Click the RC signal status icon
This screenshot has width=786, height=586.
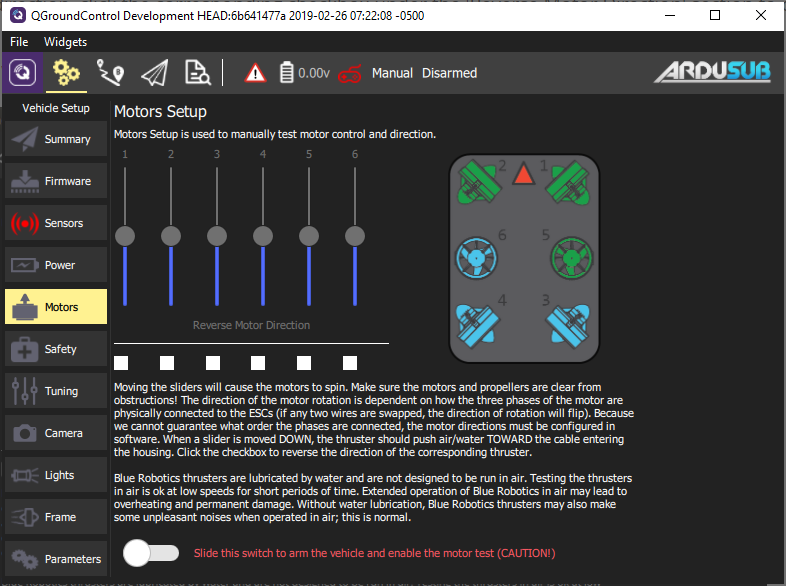349,73
